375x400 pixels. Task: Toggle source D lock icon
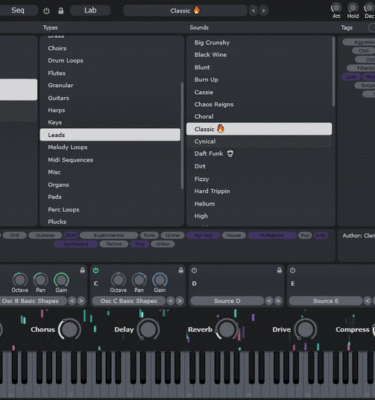[x=279, y=270]
